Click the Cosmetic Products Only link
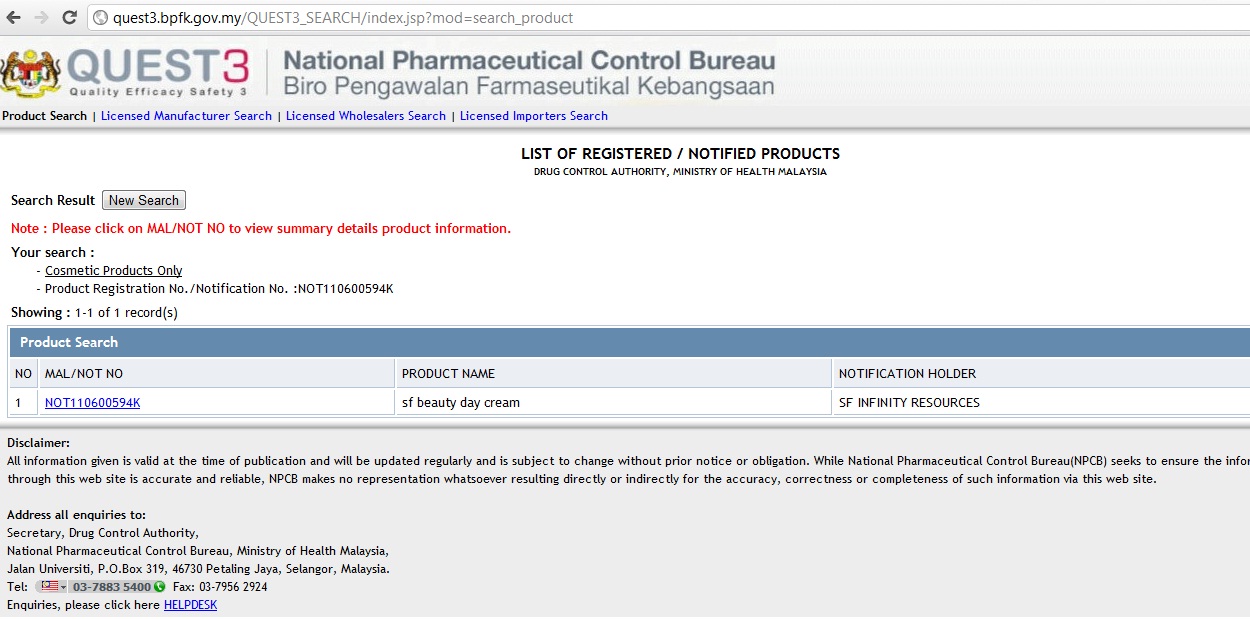Image resolution: width=1250 pixels, height=619 pixels. (x=113, y=271)
